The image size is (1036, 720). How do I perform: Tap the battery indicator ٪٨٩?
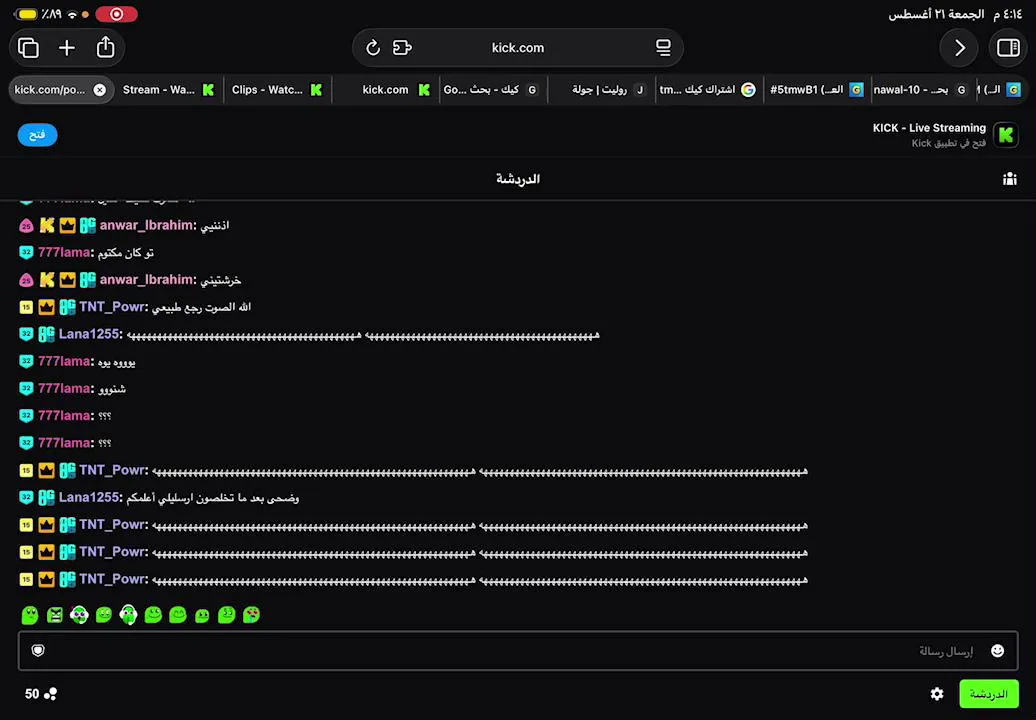40,14
